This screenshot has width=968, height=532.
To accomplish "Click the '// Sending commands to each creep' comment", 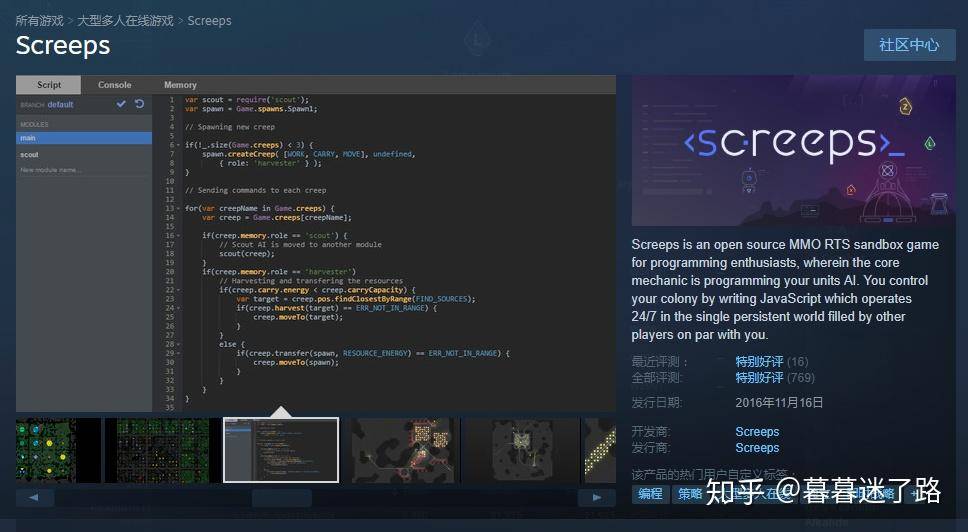I will (256, 190).
